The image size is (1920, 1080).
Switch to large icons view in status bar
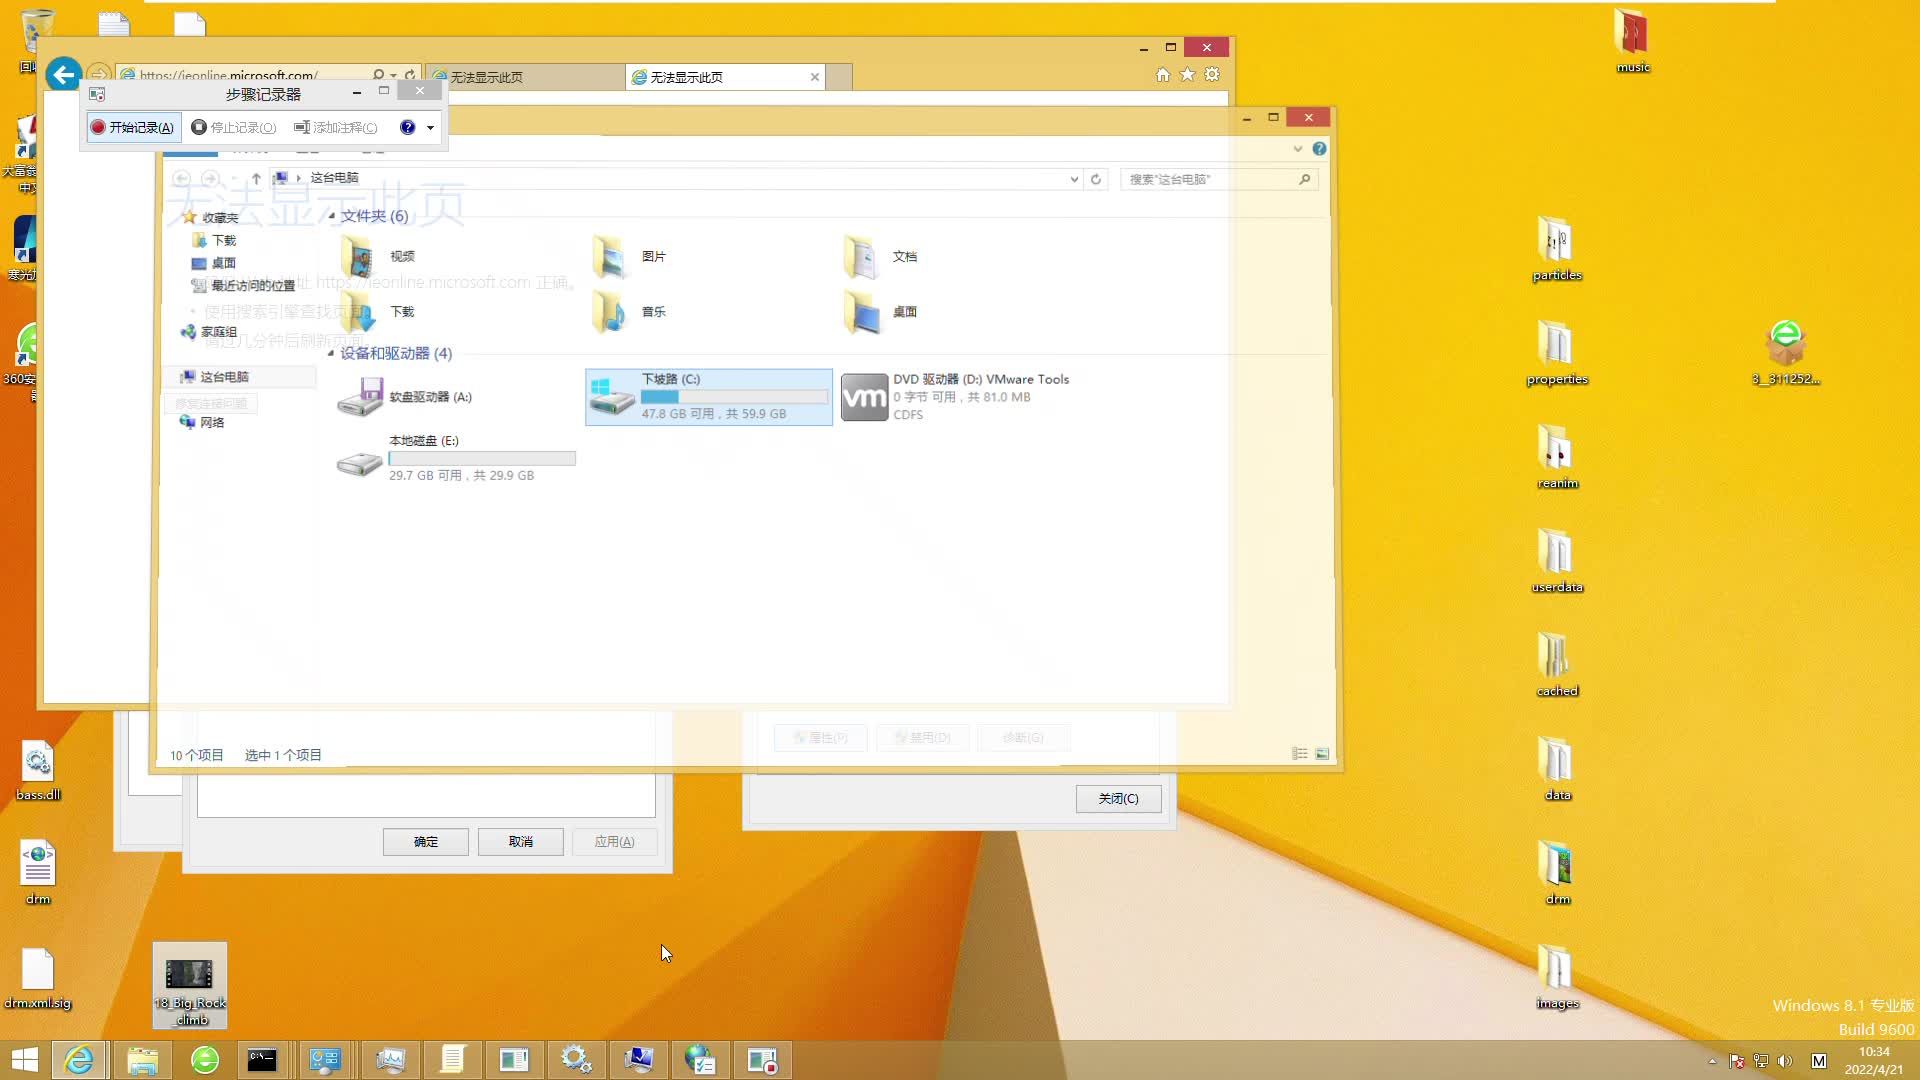(1322, 754)
